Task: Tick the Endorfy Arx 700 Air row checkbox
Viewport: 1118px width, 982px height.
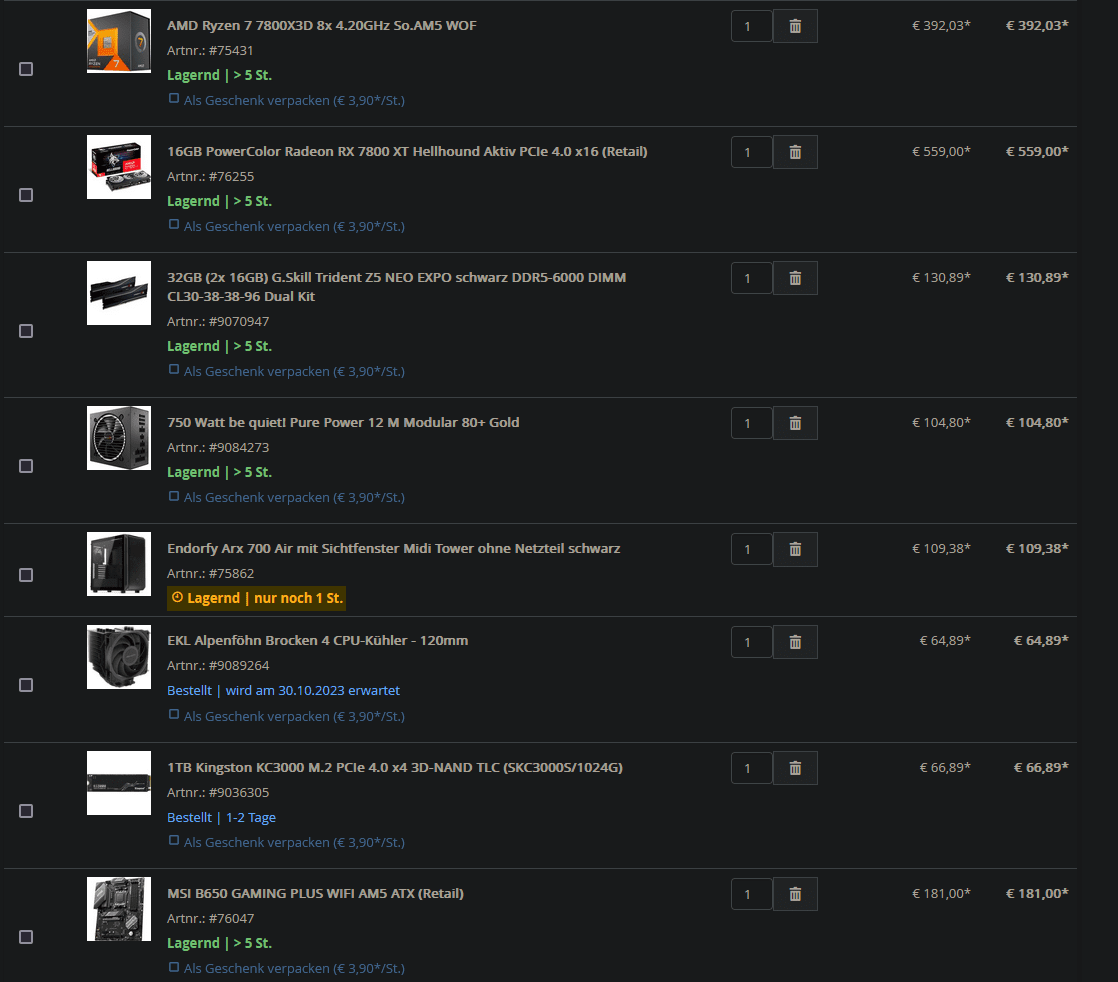Action: point(26,575)
